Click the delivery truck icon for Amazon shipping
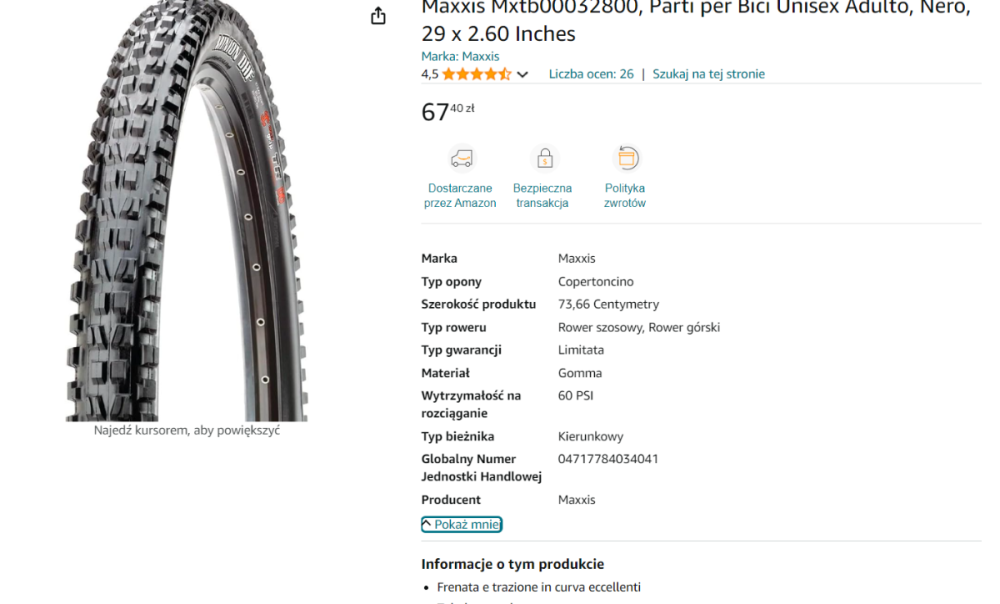The image size is (1000, 604). coord(462,158)
